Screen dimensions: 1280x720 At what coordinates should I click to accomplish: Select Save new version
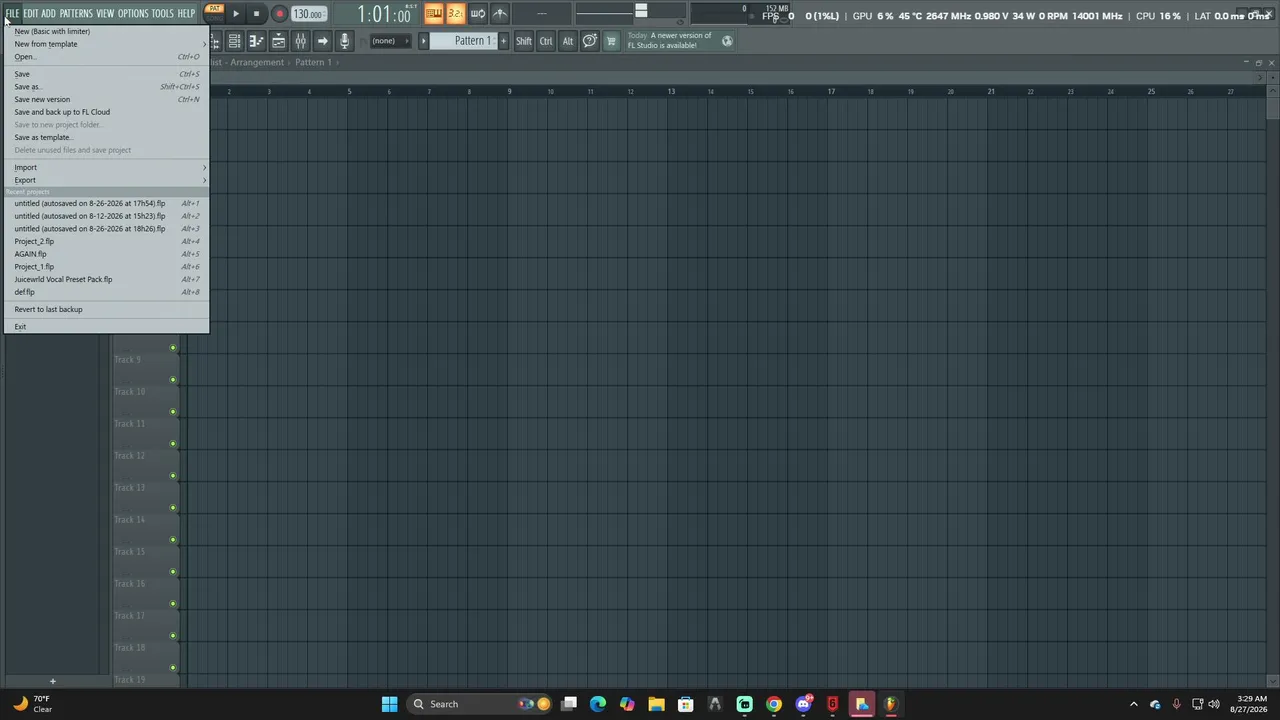(106, 99)
